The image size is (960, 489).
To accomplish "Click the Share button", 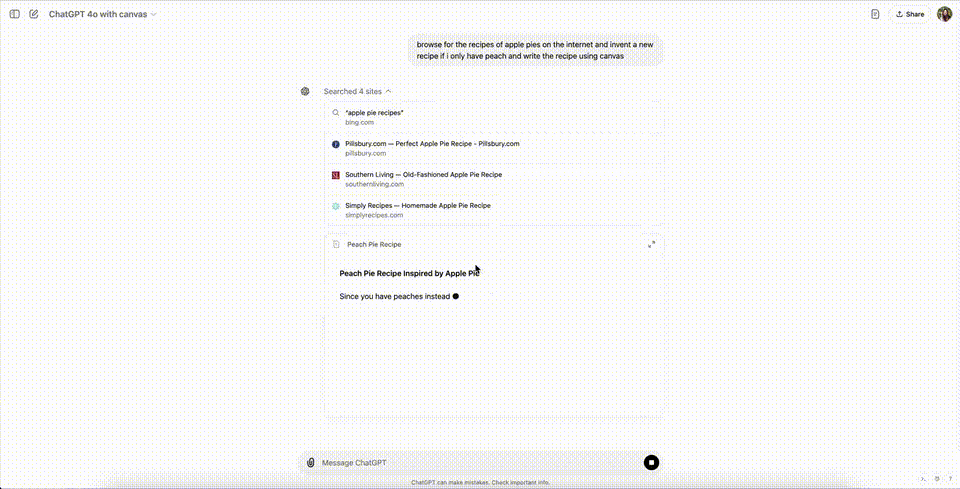I will click(910, 14).
